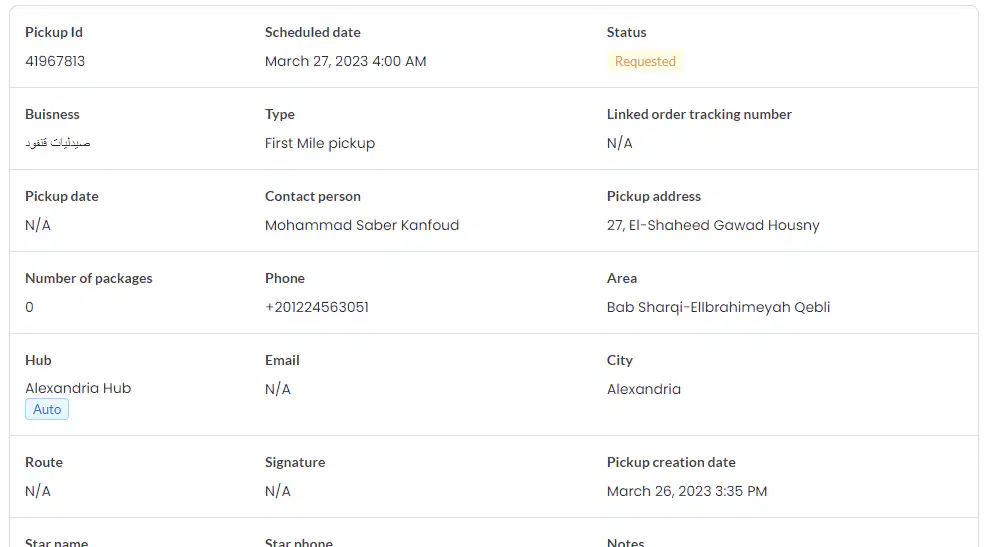Click the Requested status badge

tap(645, 61)
